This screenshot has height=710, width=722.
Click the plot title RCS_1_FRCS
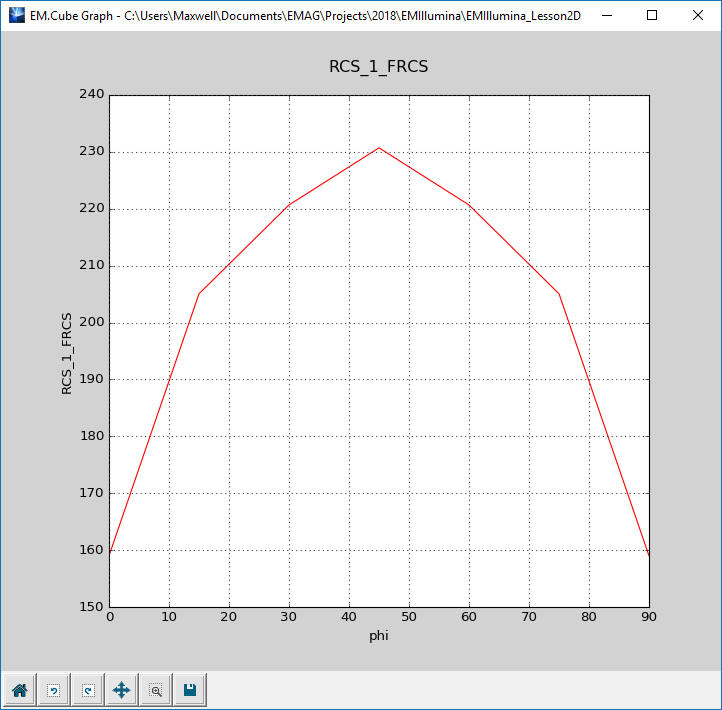pos(379,67)
